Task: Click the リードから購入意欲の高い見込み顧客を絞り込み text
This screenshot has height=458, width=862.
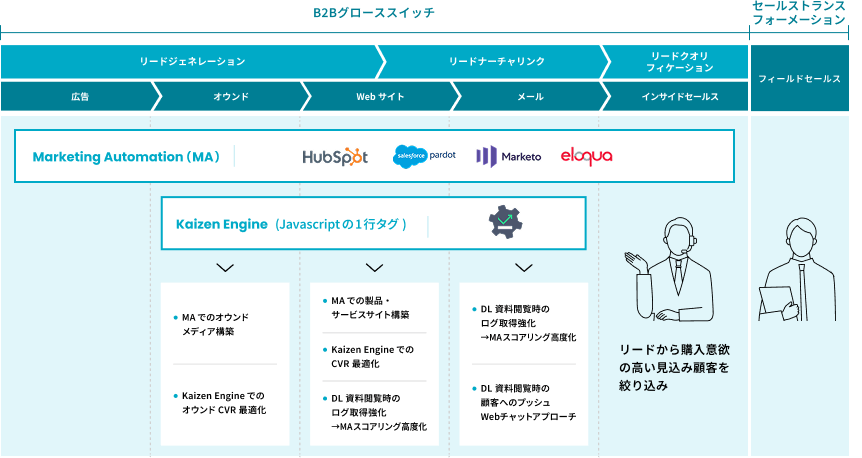Action: tap(675, 368)
